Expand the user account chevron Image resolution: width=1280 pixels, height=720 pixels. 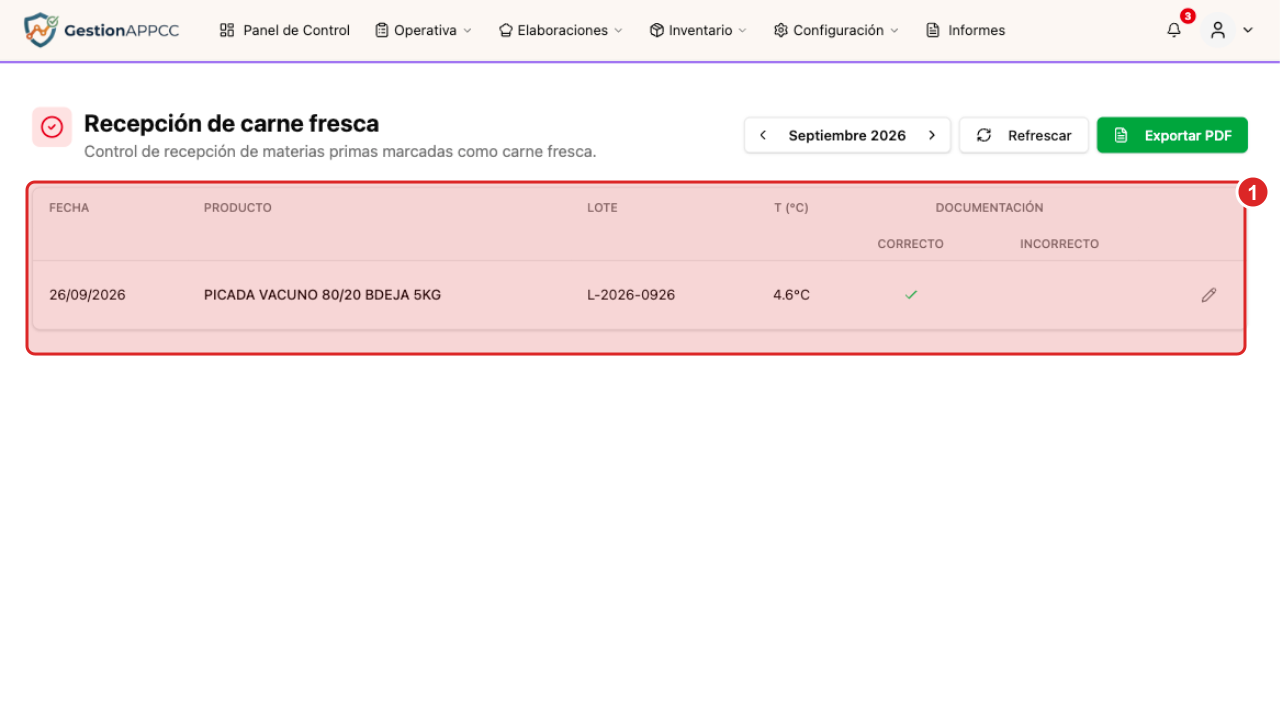coord(1248,30)
